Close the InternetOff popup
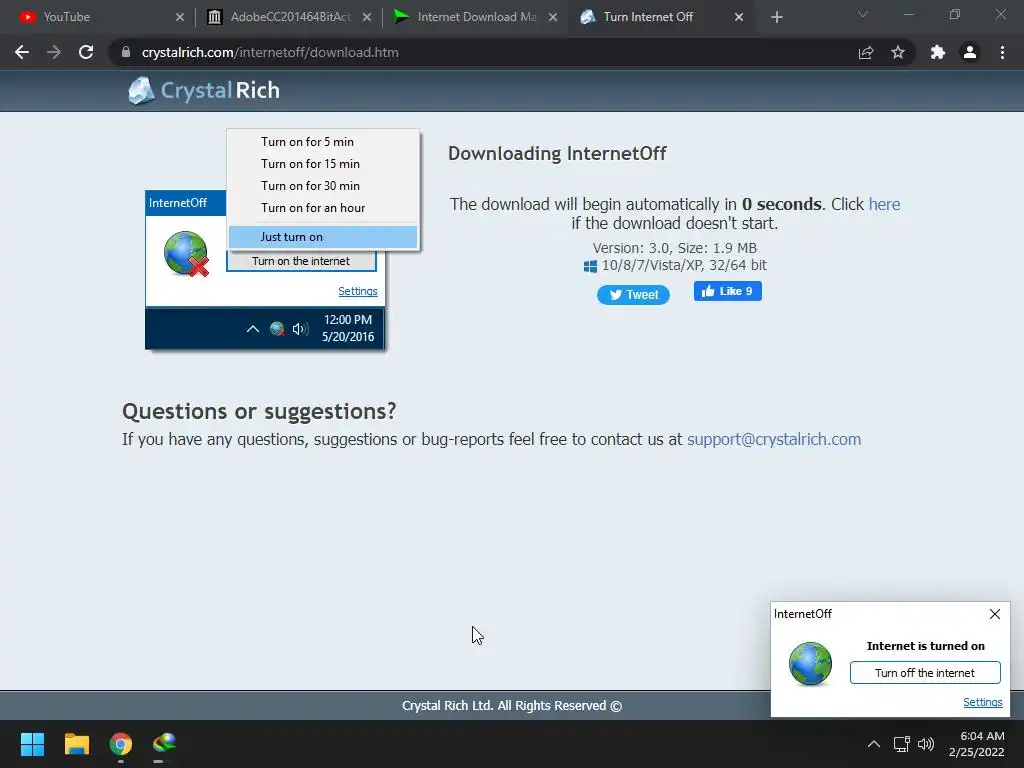Image resolution: width=1024 pixels, height=768 pixels. (x=995, y=614)
